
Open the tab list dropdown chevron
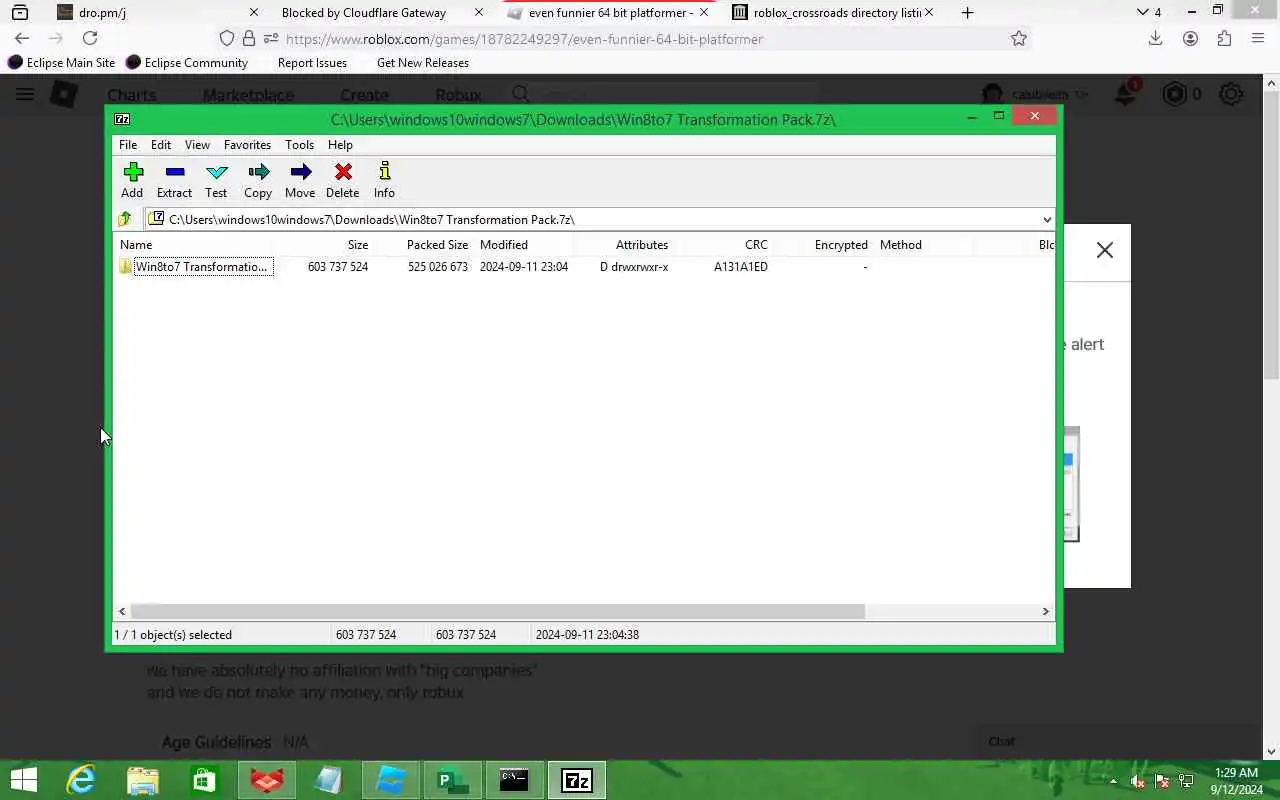click(1143, 12)
